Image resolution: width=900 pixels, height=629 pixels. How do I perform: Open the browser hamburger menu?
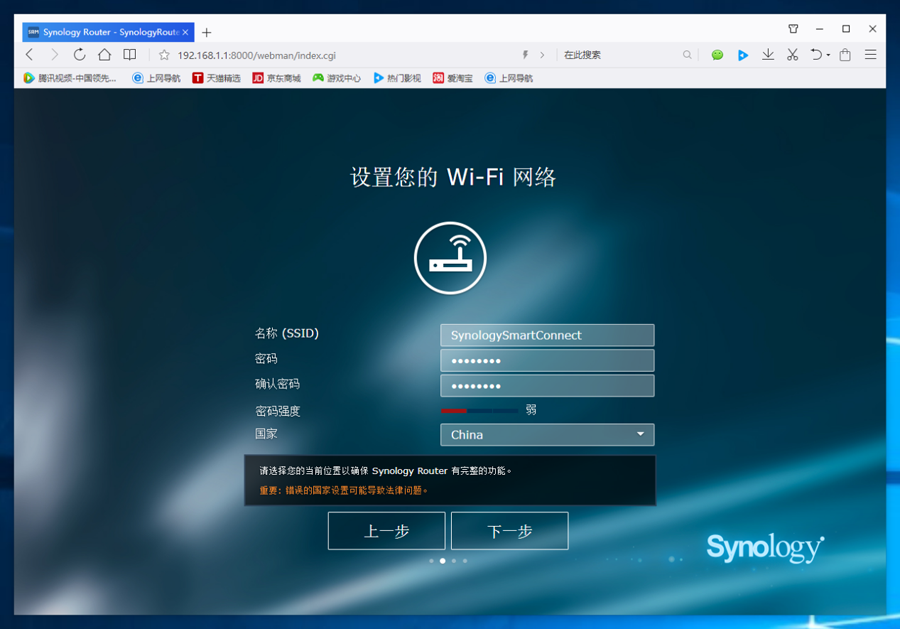click(870, 55)
